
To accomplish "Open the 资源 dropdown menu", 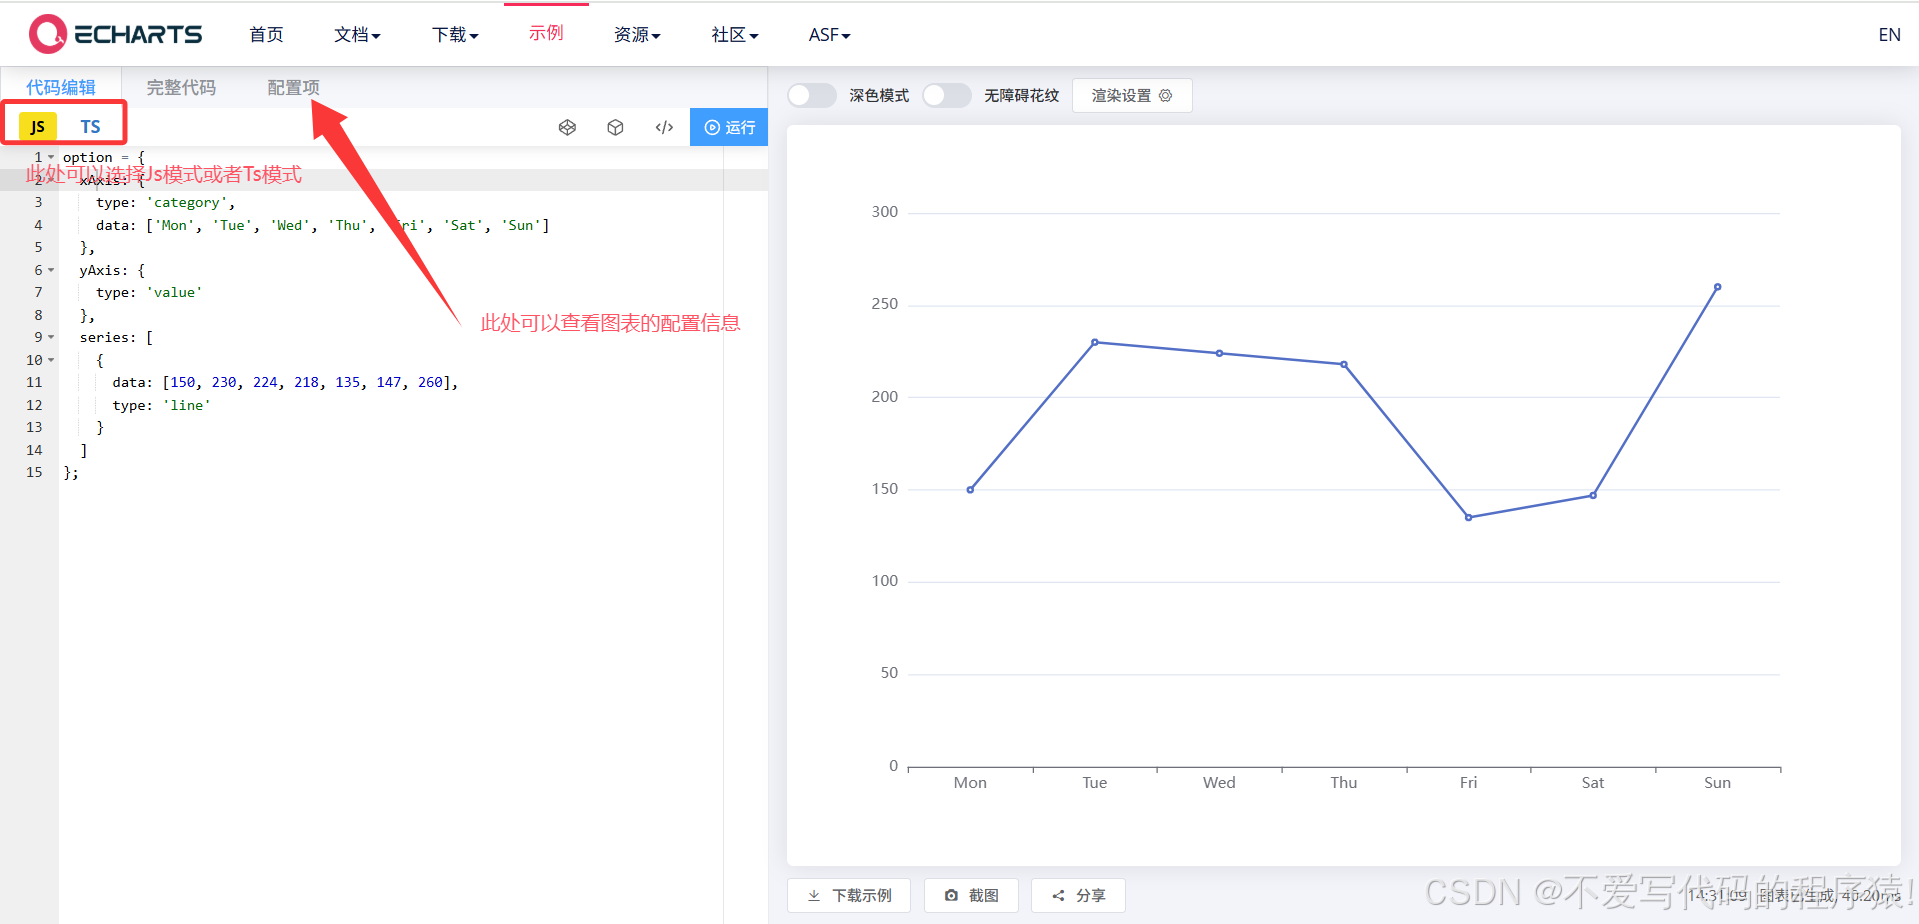I will pos(637,35).
